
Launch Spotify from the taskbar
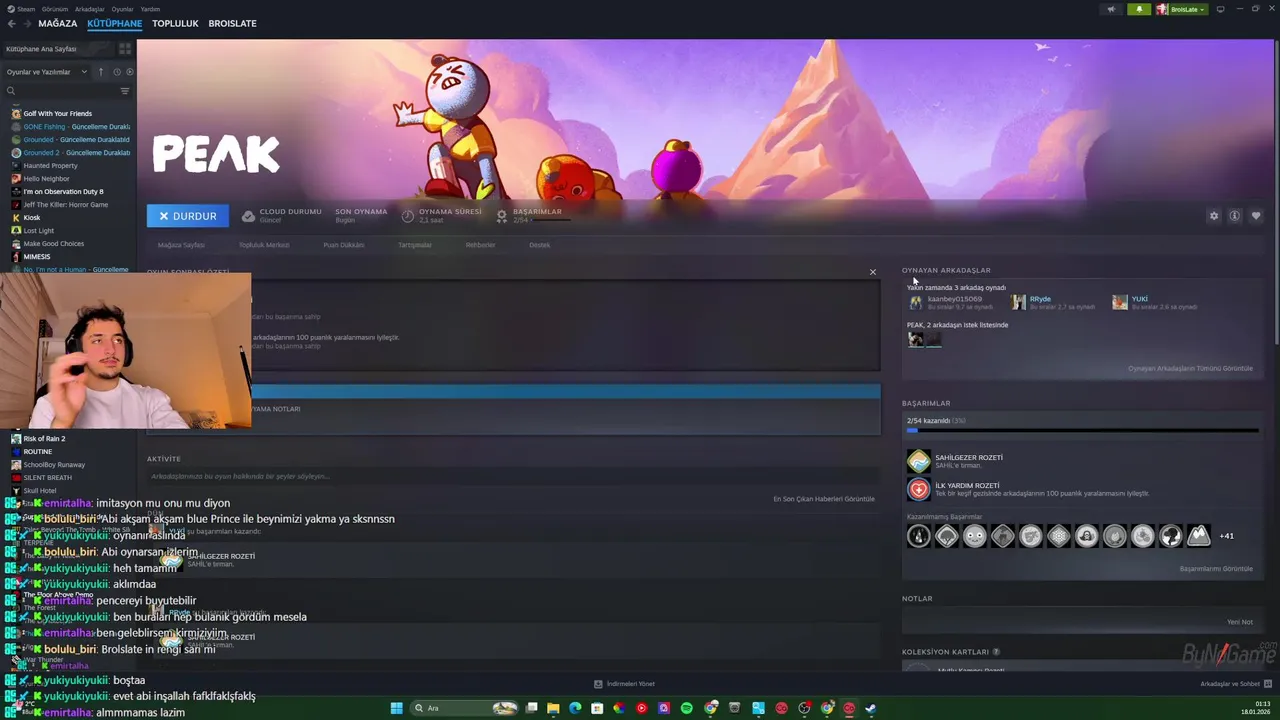click(x=687, y=708)
